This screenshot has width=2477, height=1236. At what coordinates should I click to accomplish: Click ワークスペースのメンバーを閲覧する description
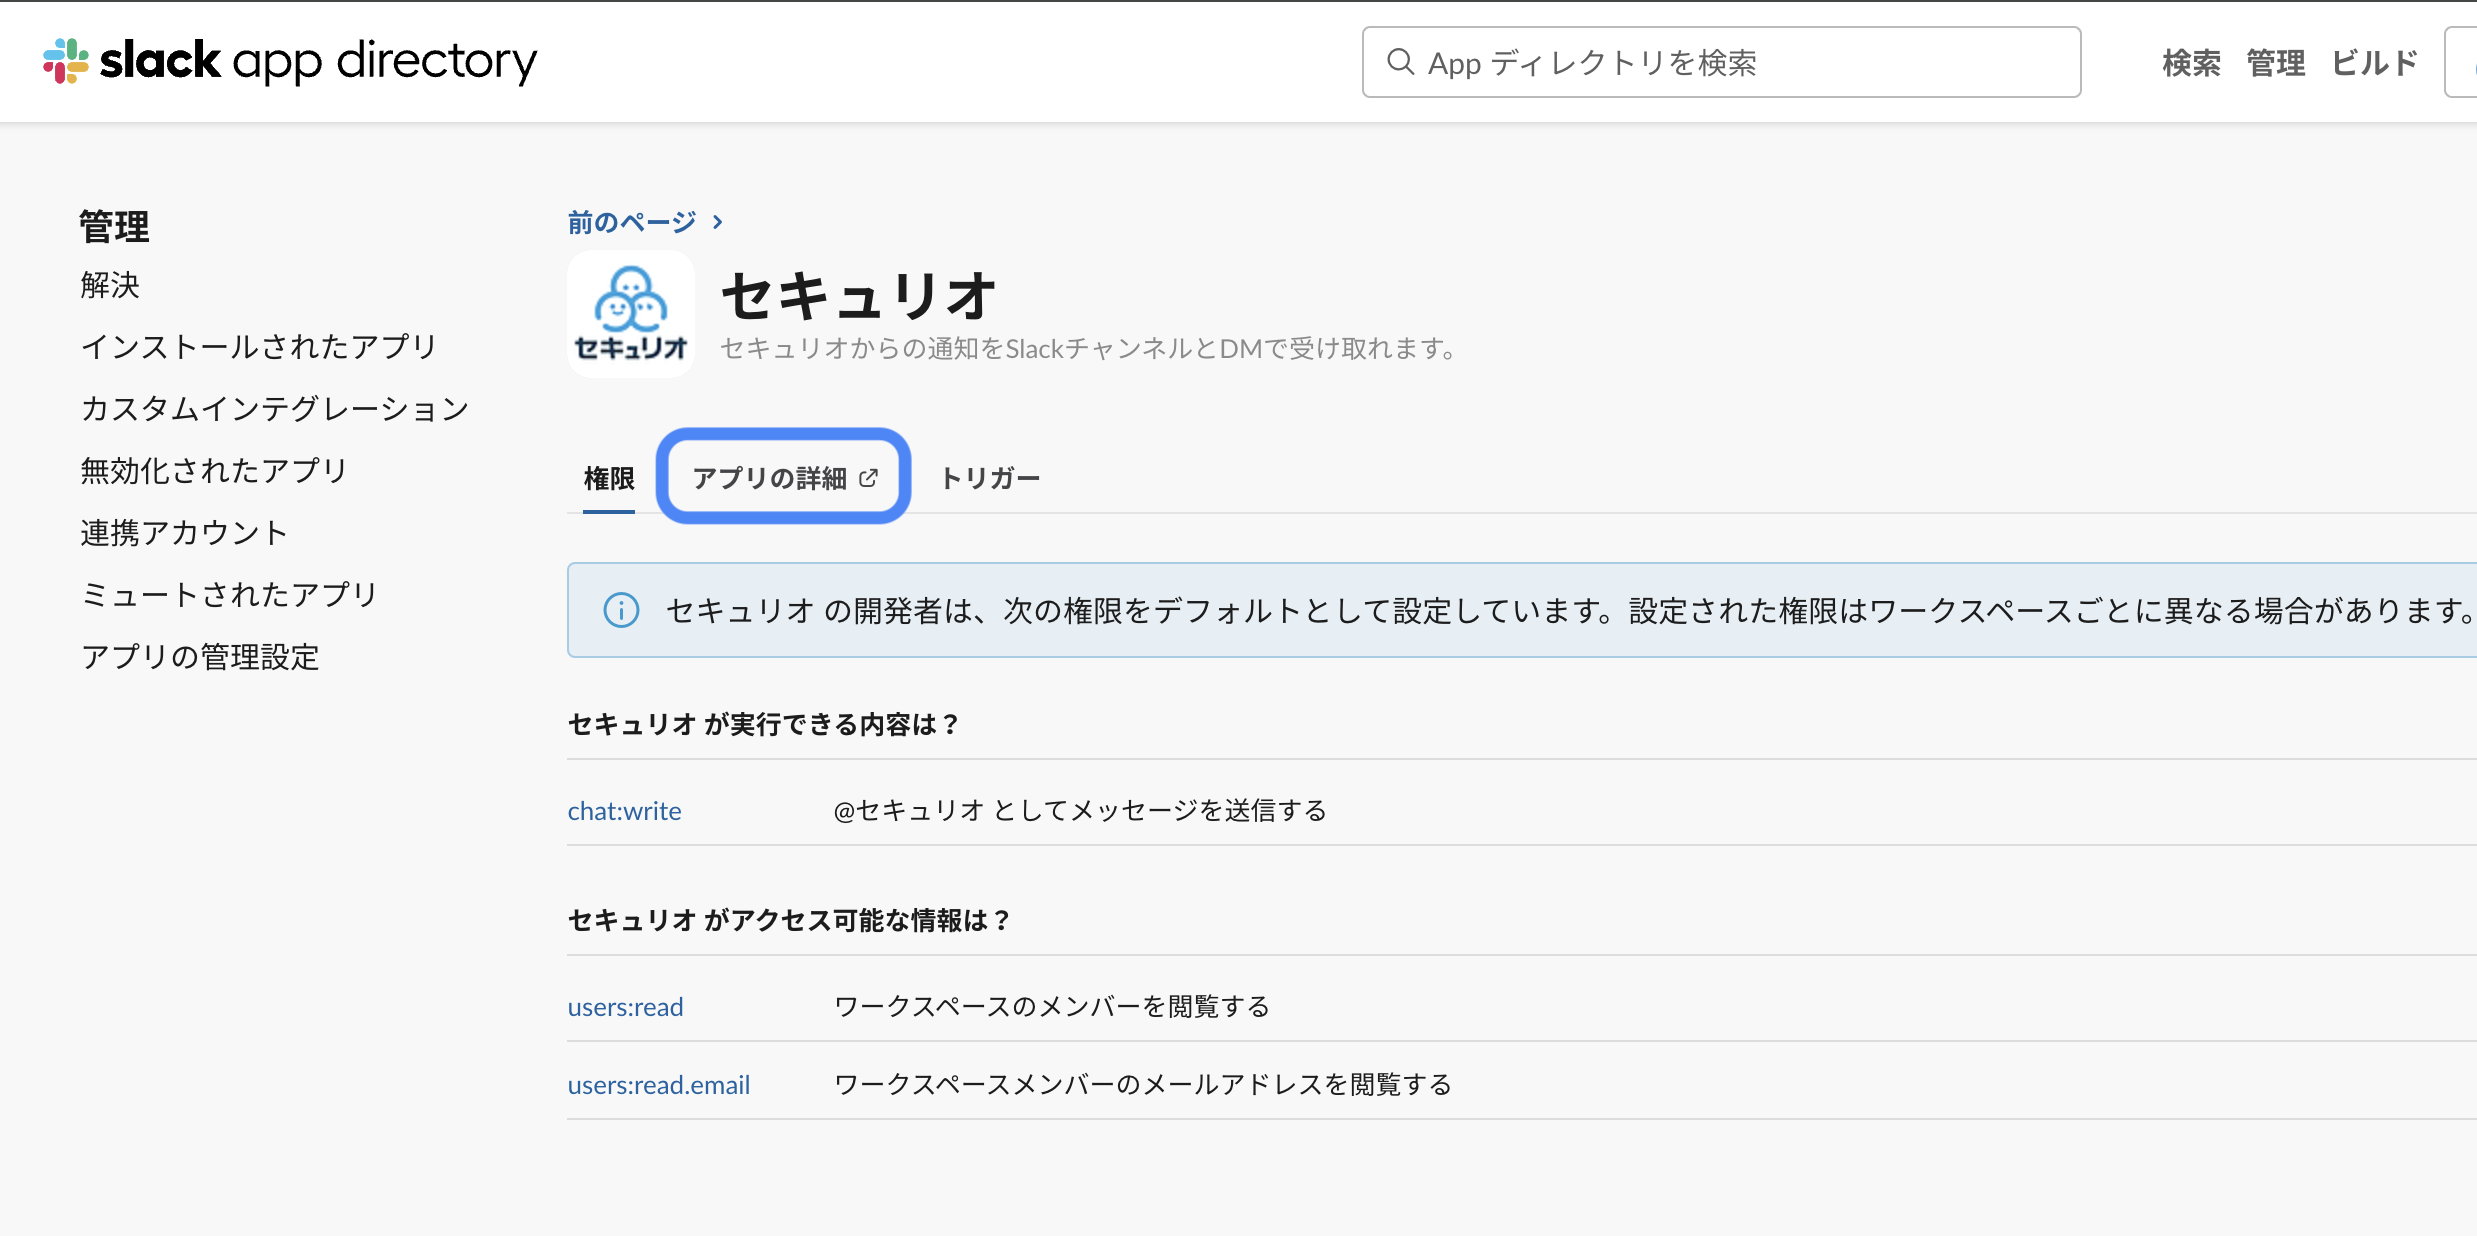[1052, 1006]
